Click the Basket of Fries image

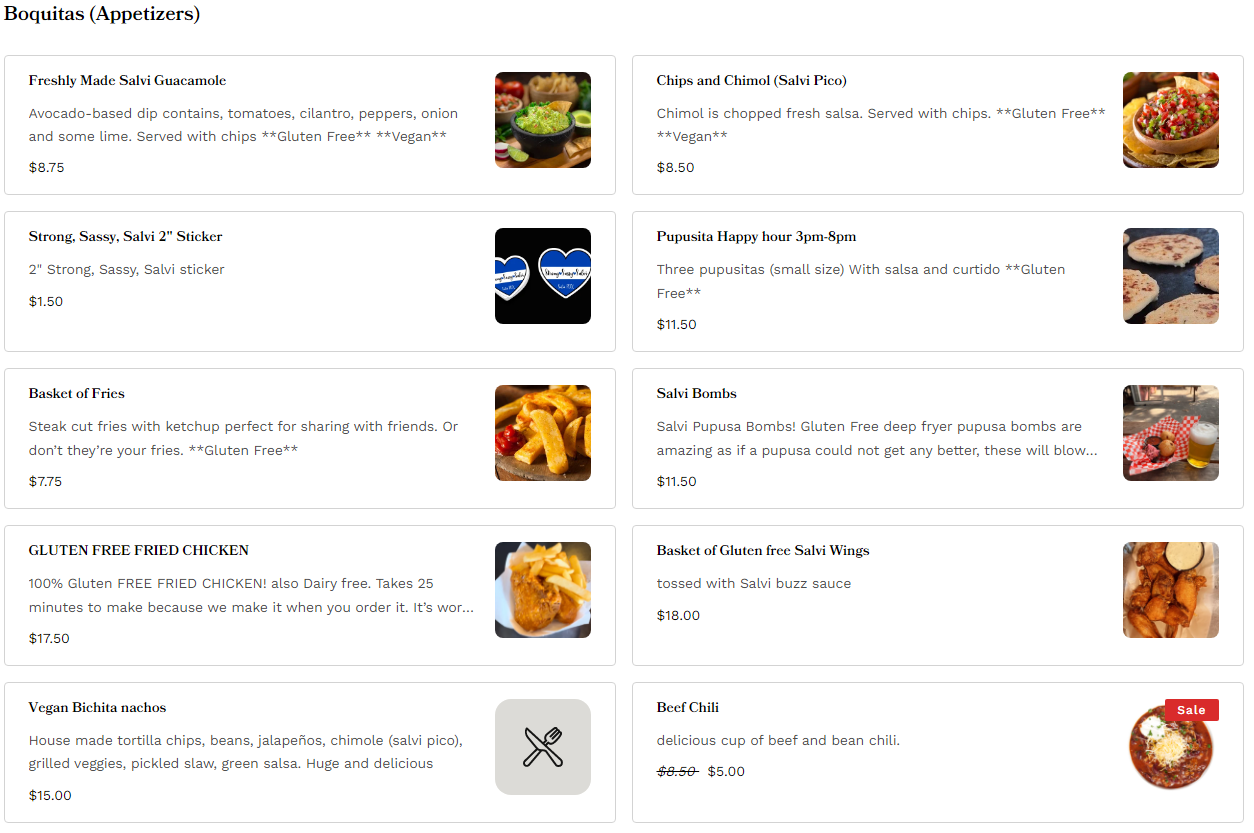point(542,433)
